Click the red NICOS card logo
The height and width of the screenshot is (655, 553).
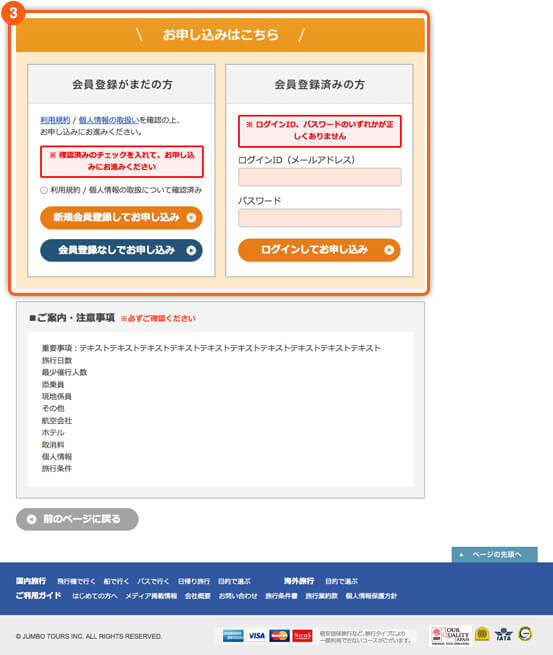click(302, 636)
